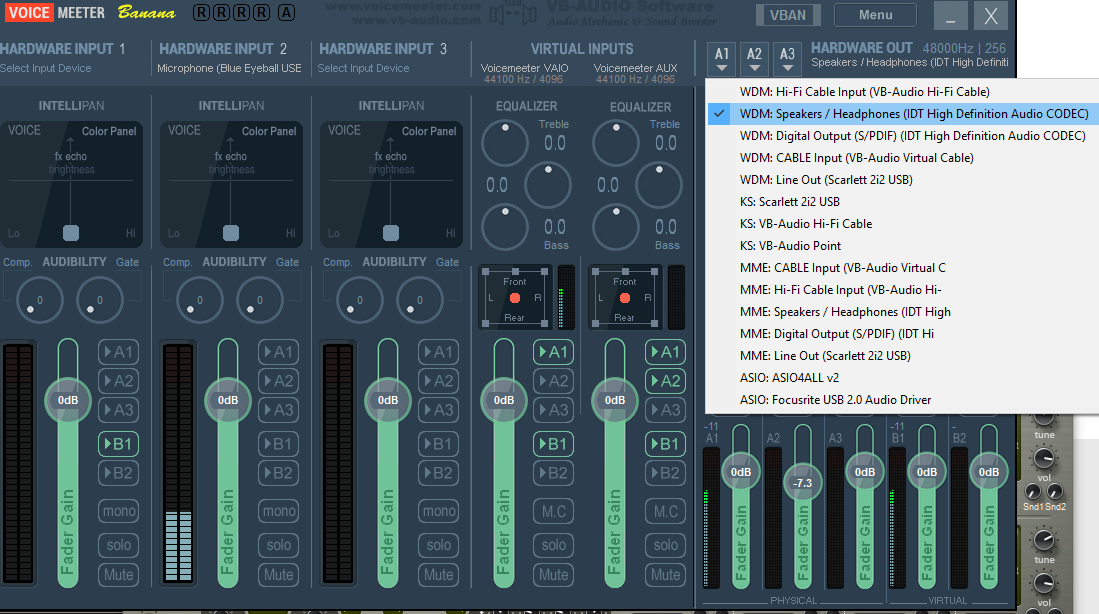Mute the Voicemeeter AUX strip
This screenshot has width=1099, height=614.
[665, 575]
